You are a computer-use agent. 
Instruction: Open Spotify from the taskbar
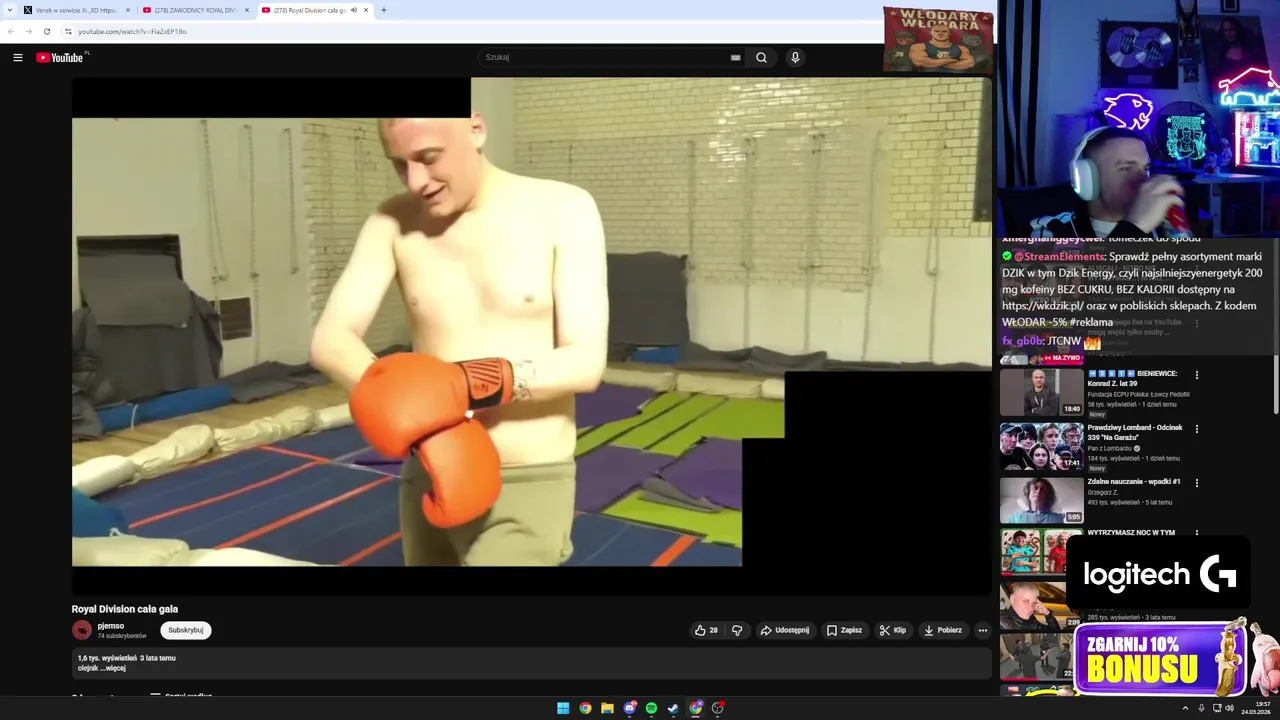(652, 708)
